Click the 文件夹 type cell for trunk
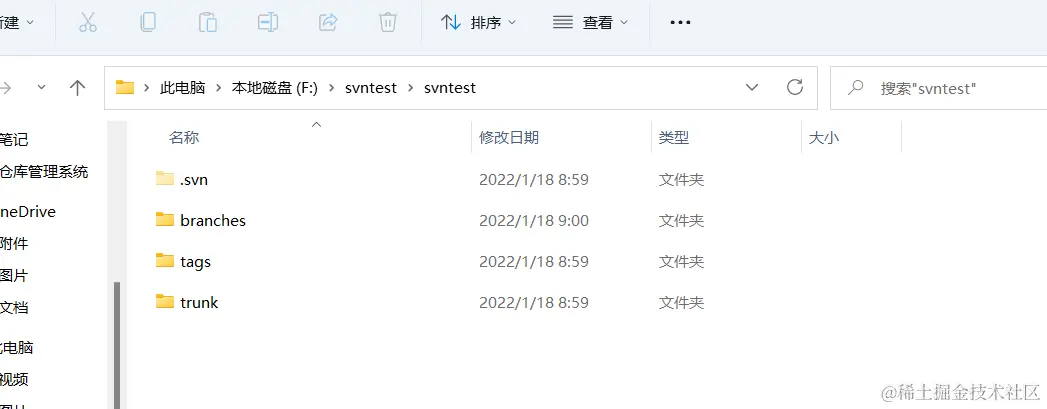The width and height of the screenshot is (1047, 409). (x=681, y=303)
